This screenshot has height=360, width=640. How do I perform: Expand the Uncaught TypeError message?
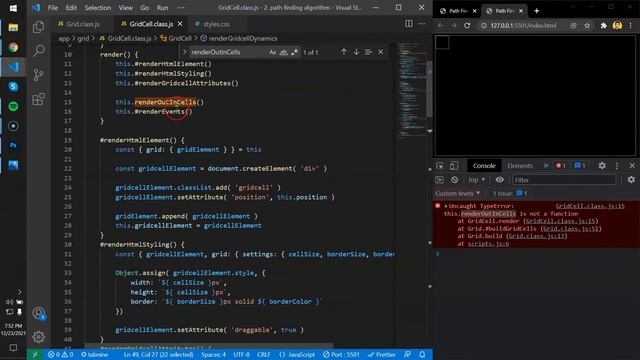(446, 207)
